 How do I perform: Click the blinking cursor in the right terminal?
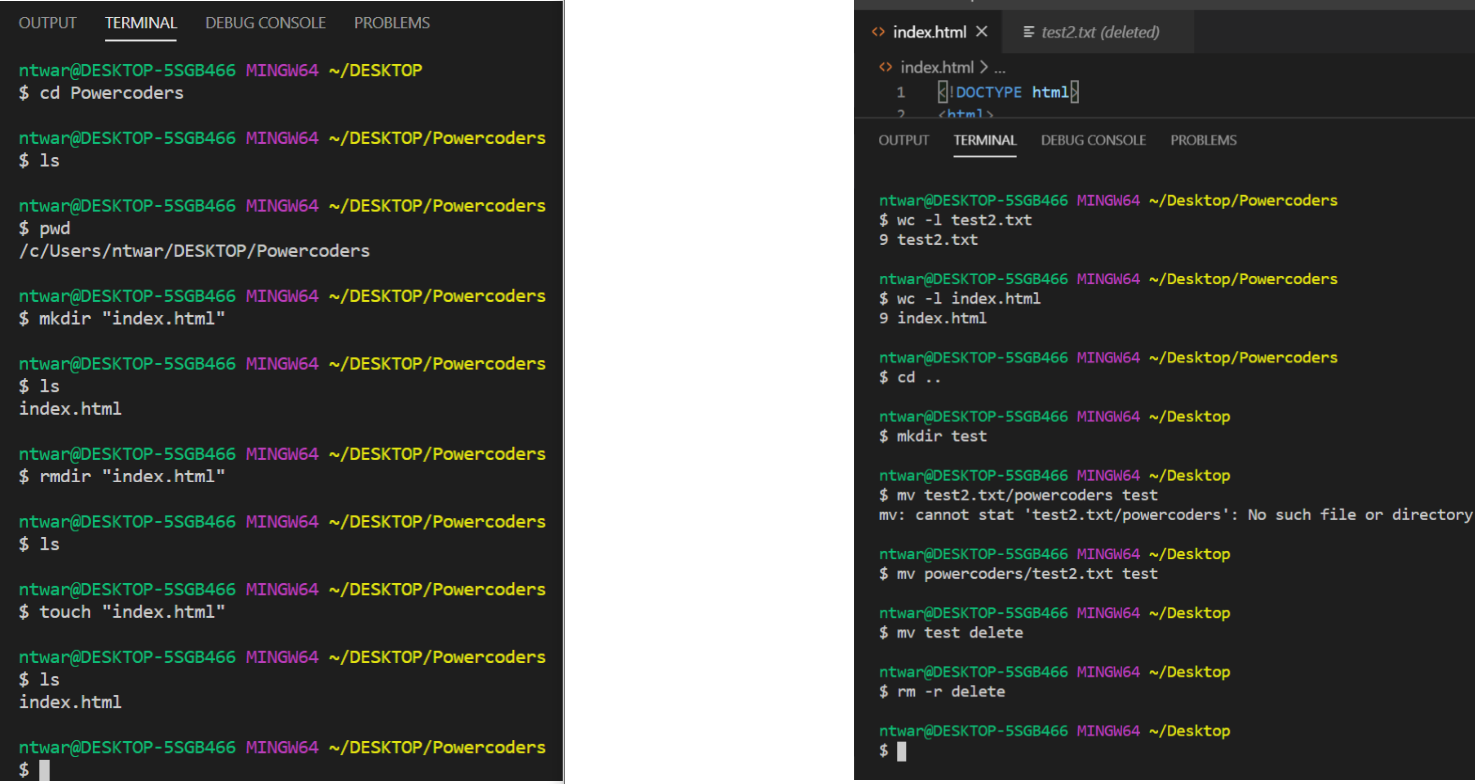[x=900, y=751]
